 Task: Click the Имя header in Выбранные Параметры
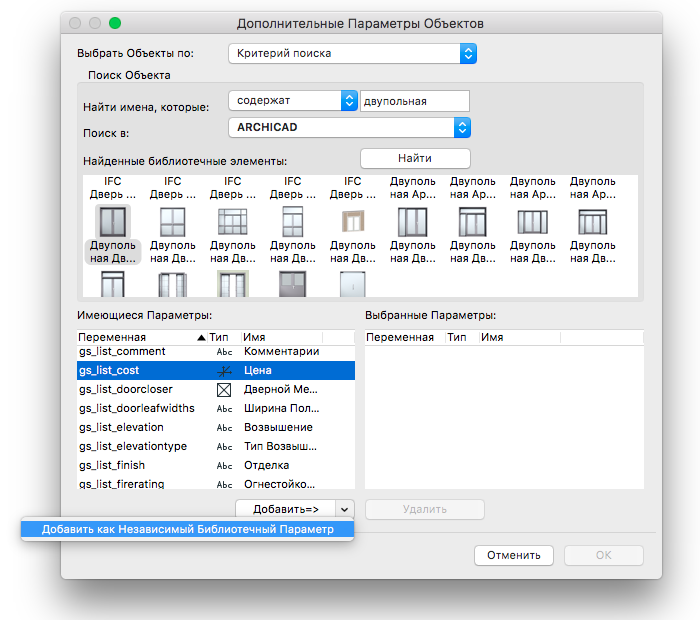point(520,337)
